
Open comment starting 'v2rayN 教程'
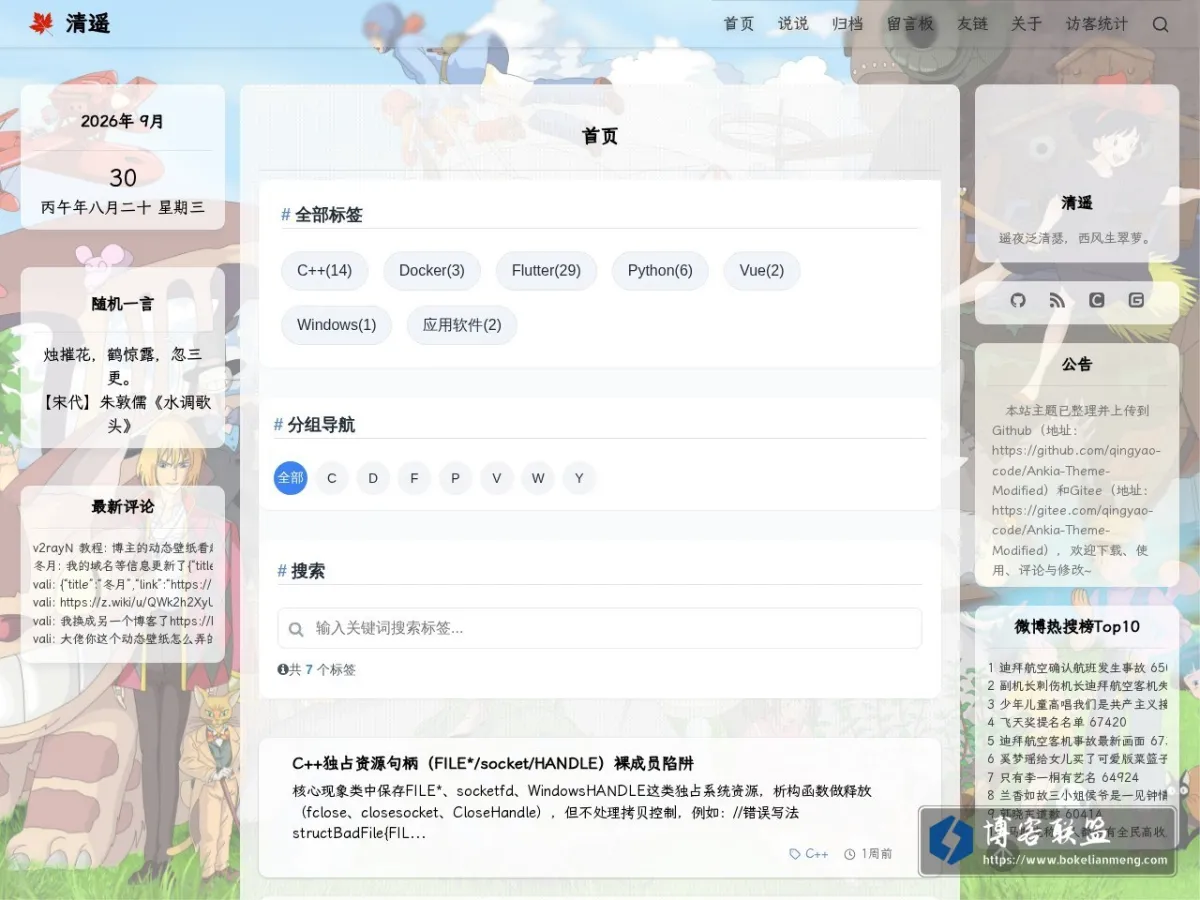point(123,548)
